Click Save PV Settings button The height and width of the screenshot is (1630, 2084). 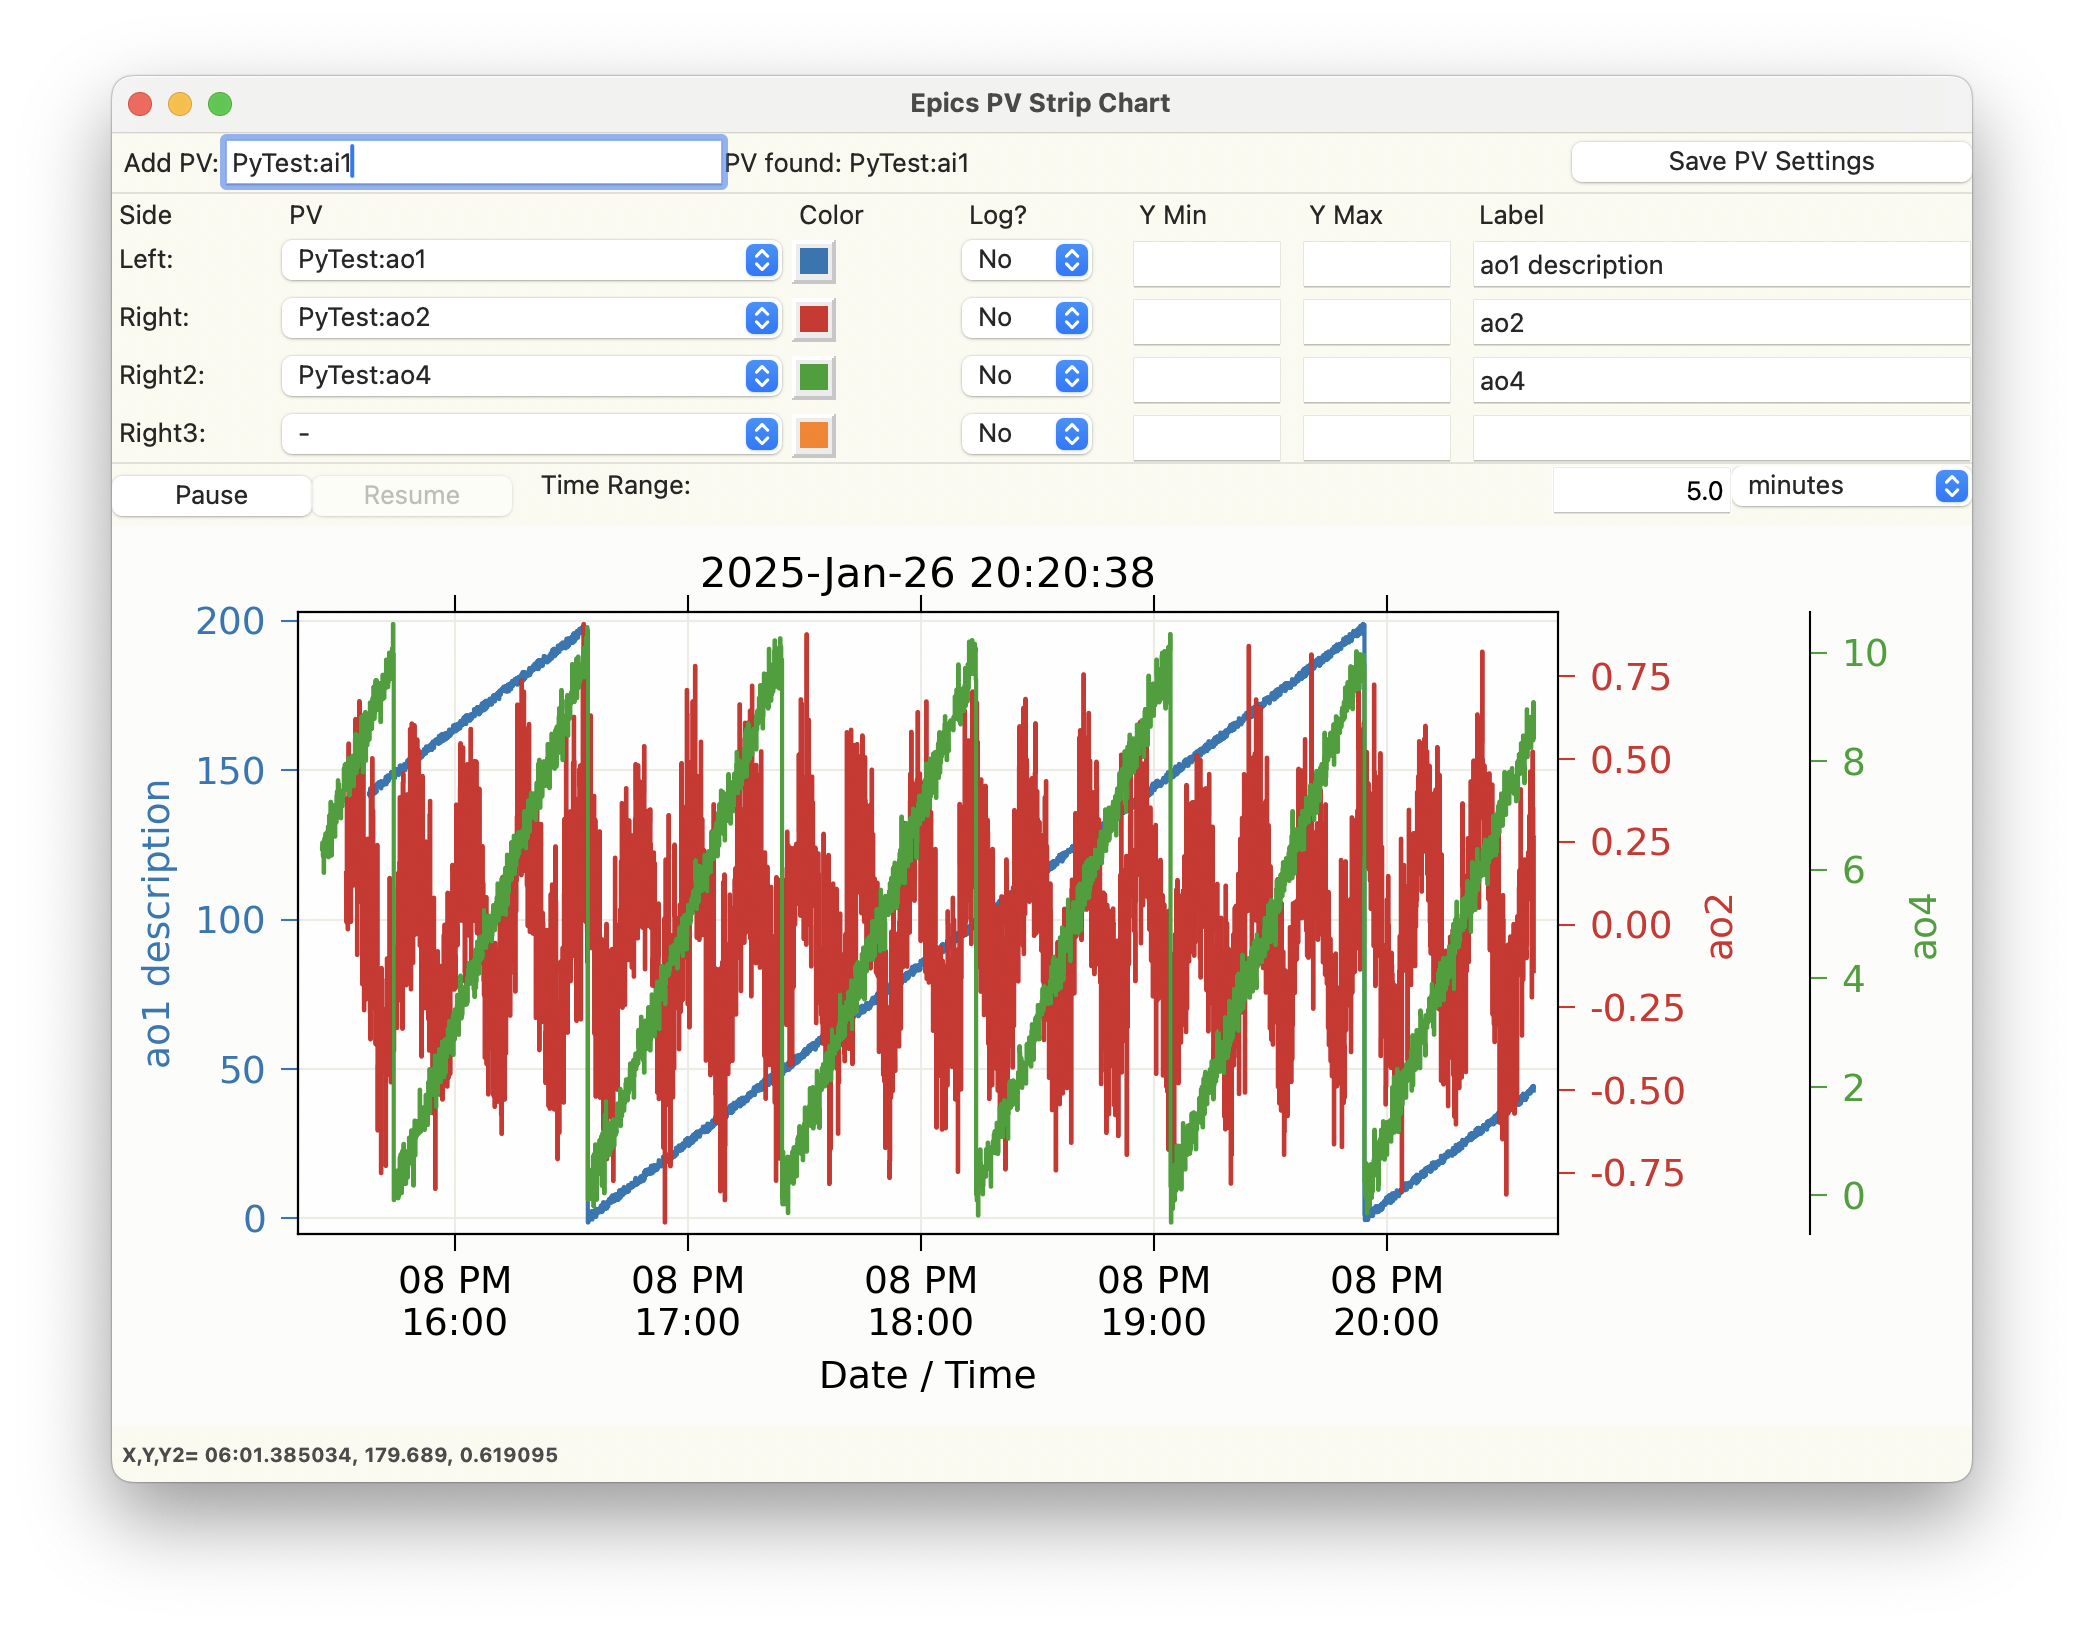coord(1770,162)
